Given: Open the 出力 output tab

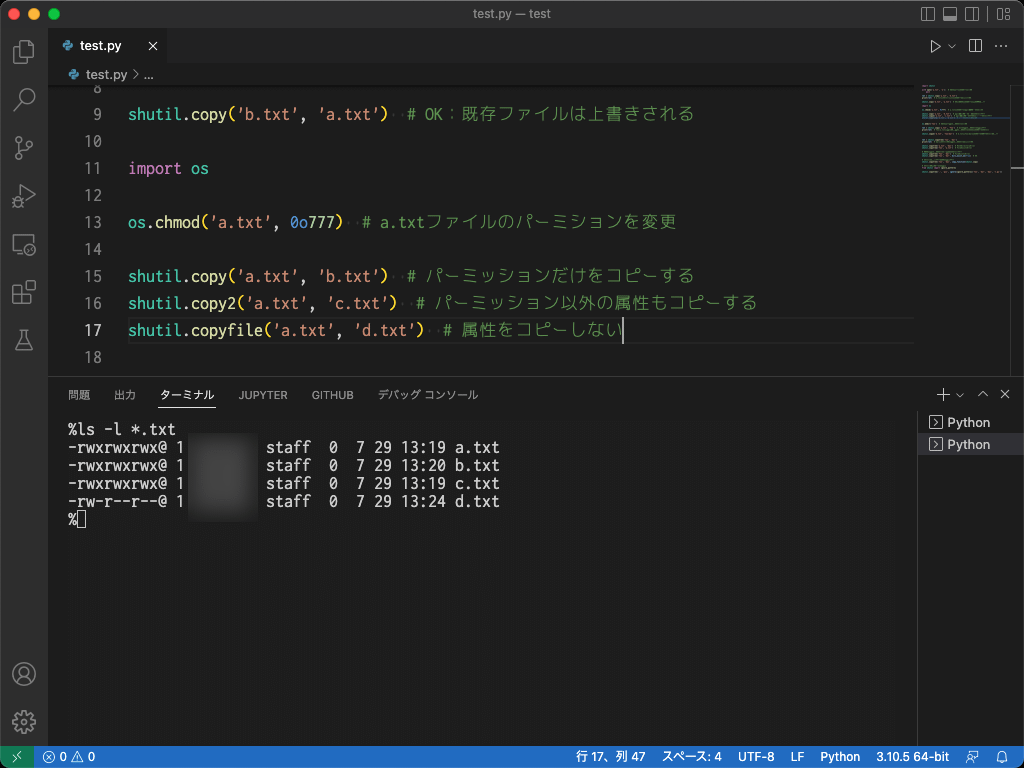Looking at the screenshot, I should pyautogui.click(x=124, y=395).
